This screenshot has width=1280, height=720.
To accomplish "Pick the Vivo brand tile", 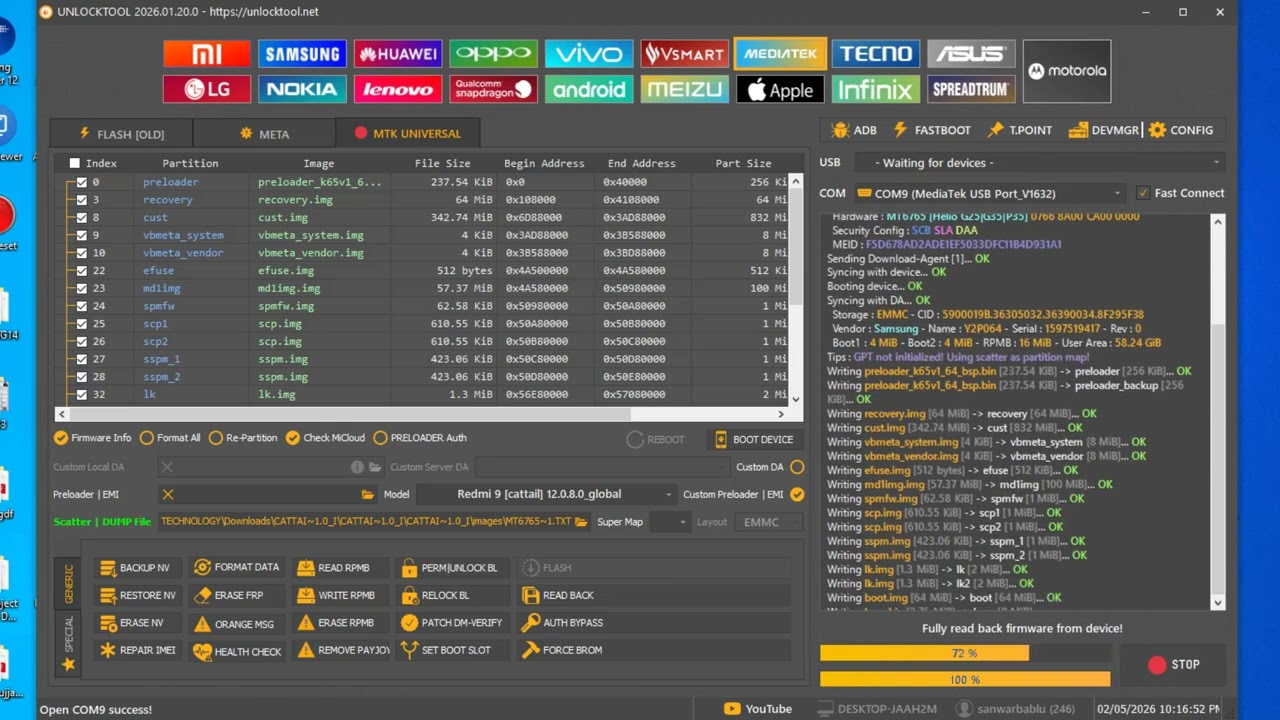I will click(589, 54).
